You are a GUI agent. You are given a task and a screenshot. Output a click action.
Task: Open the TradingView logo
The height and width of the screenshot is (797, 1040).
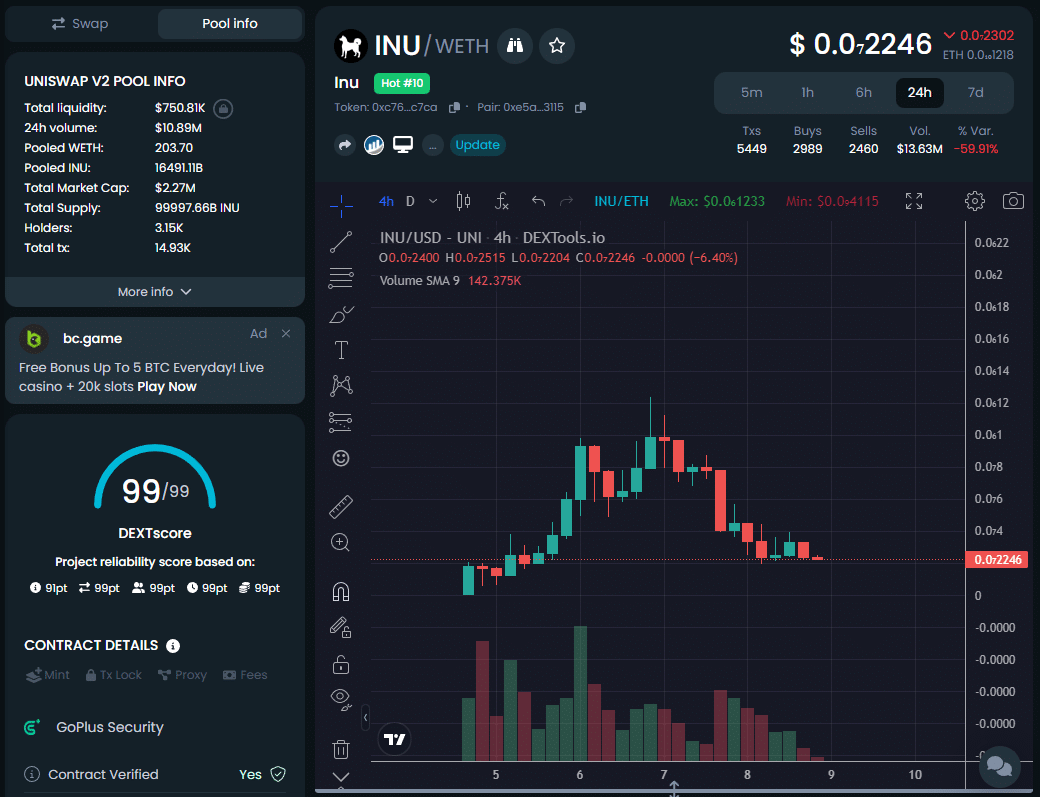click(x=394, y=739)
